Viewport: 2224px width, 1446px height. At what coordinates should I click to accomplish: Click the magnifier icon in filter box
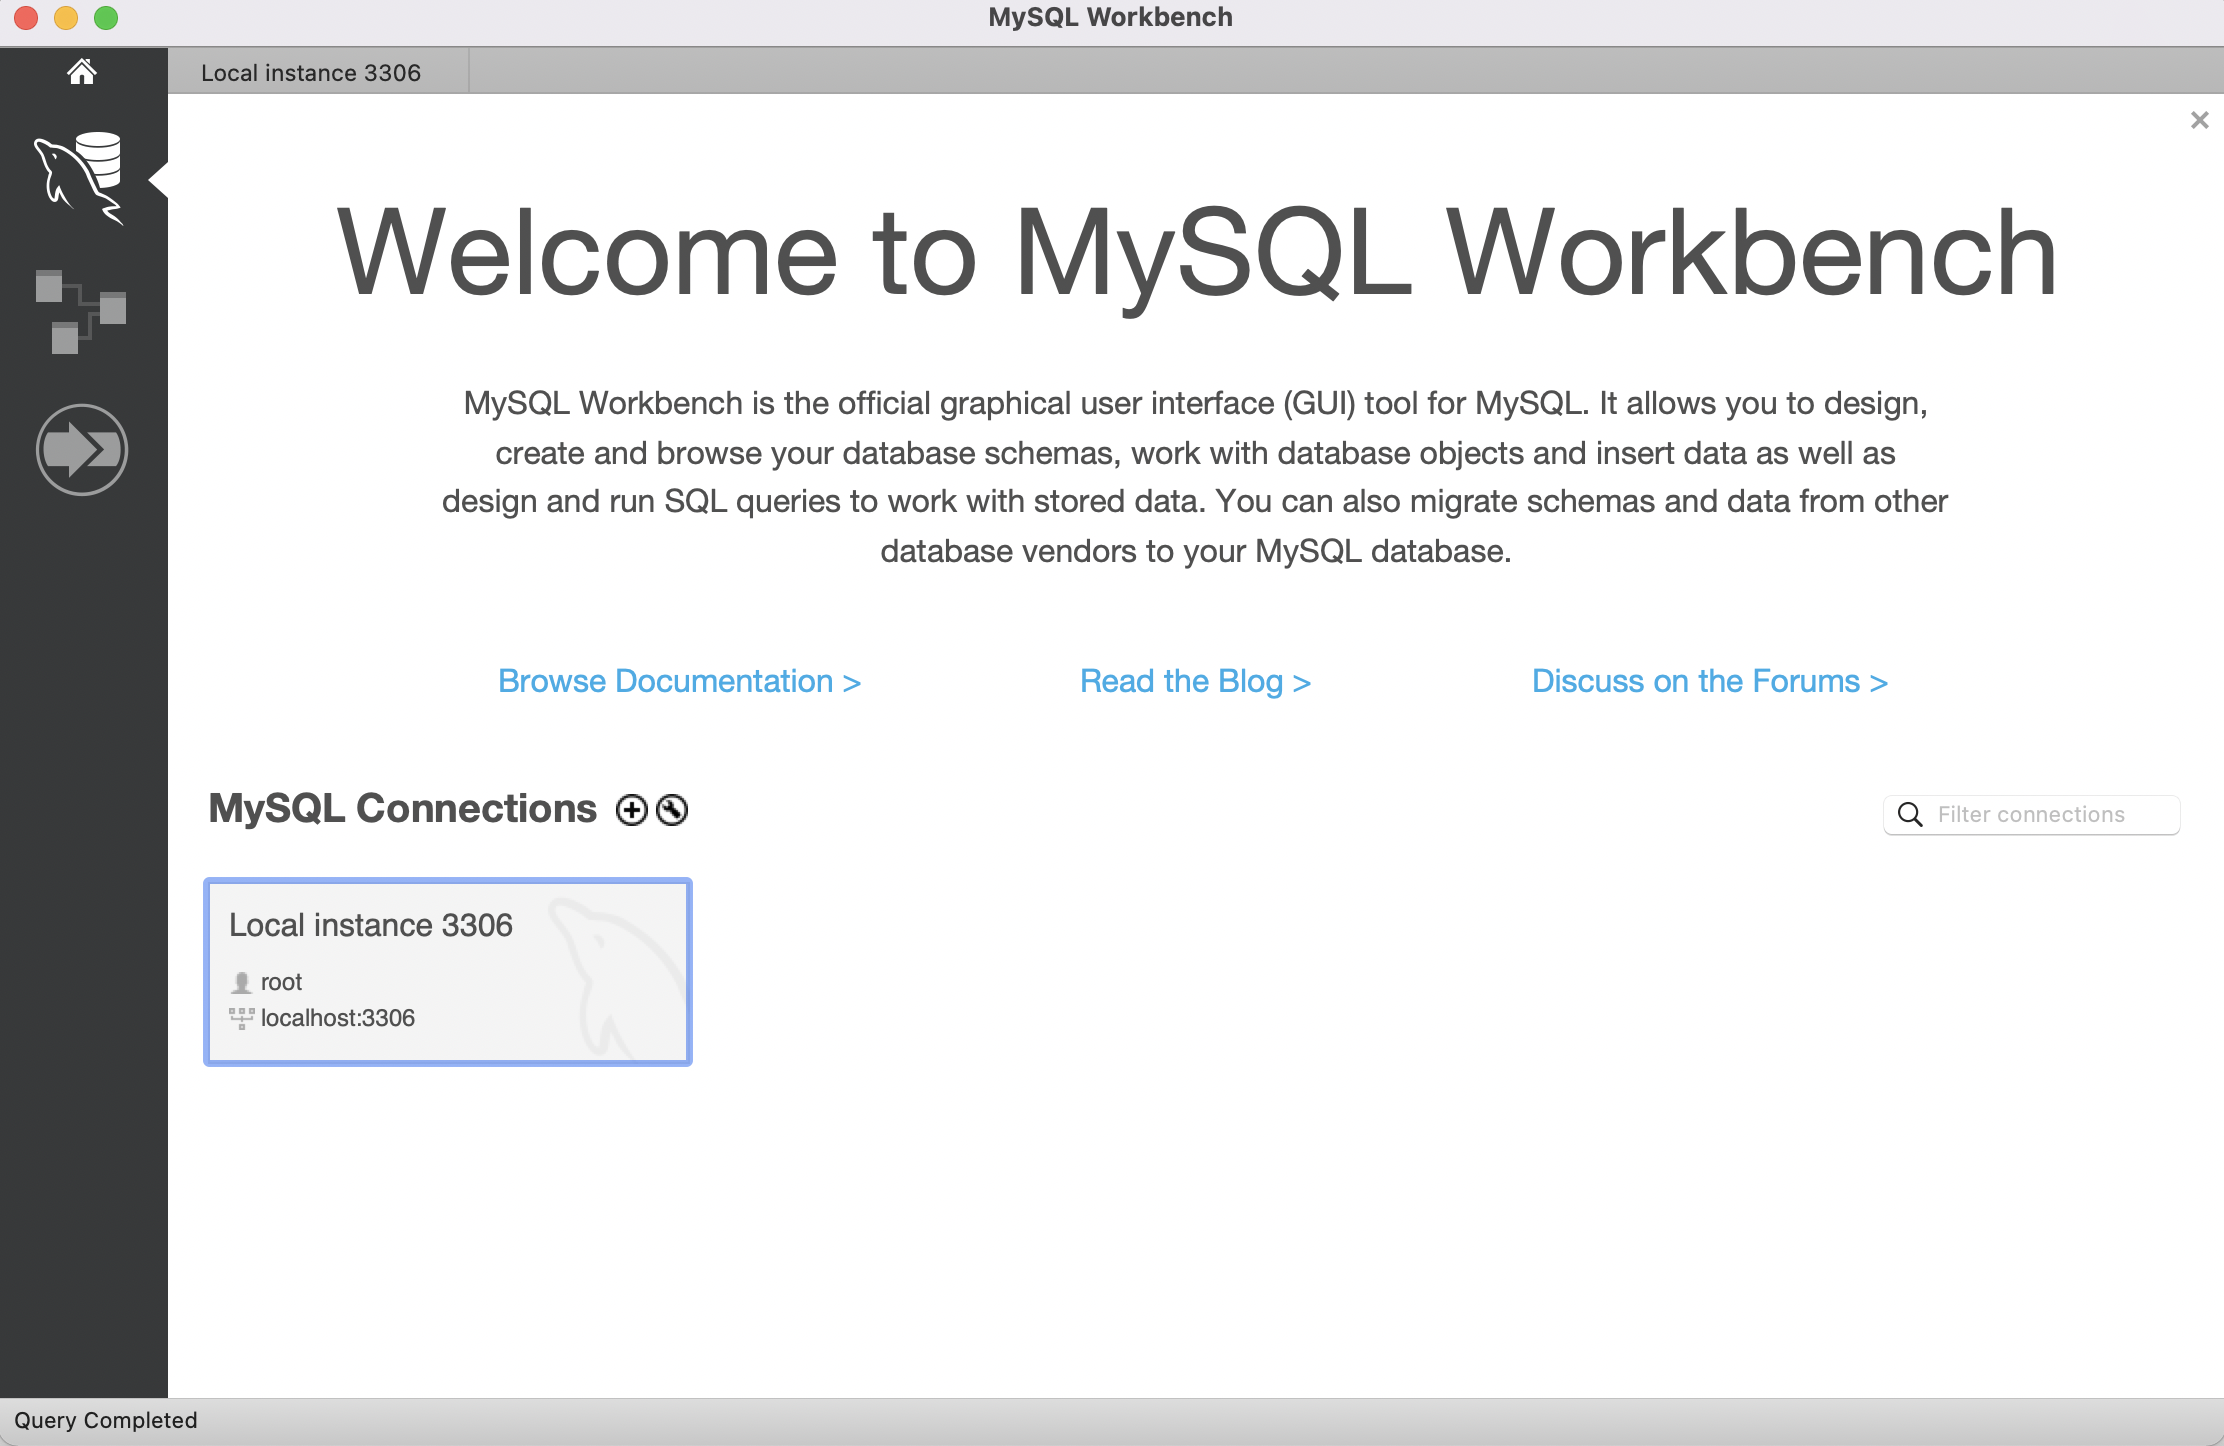[1910, 815]
